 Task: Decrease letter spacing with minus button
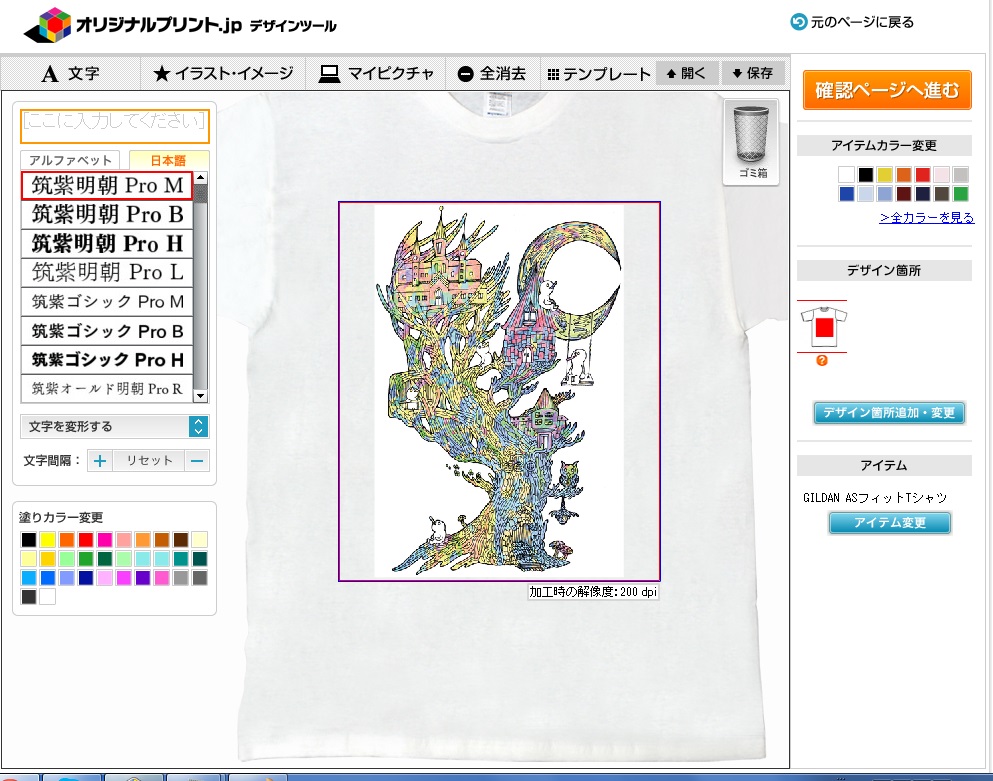[197, 460]
